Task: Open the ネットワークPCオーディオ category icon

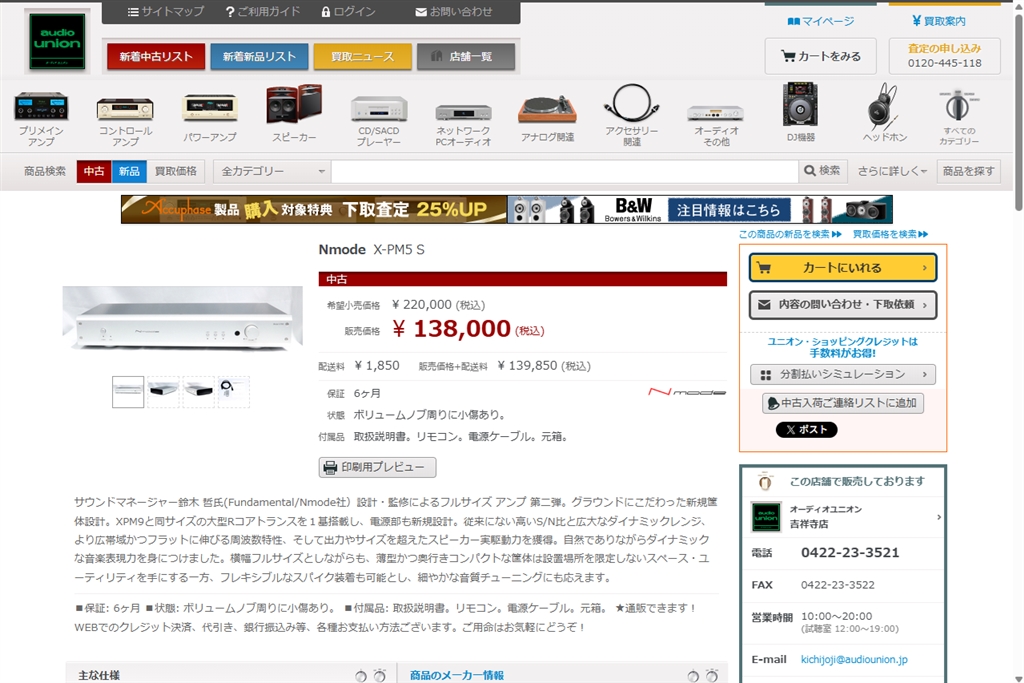Action: 463,124
